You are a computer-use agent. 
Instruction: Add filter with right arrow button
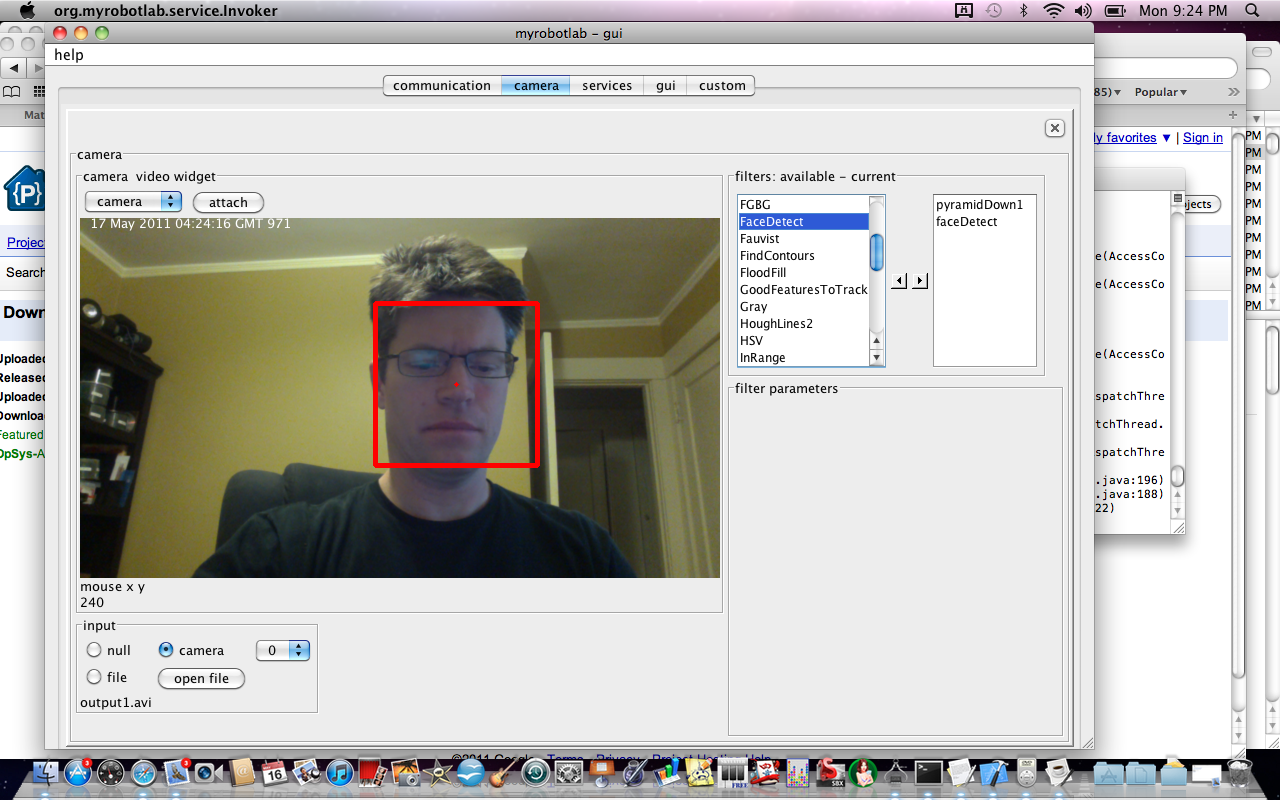click(x=920, y=281)
